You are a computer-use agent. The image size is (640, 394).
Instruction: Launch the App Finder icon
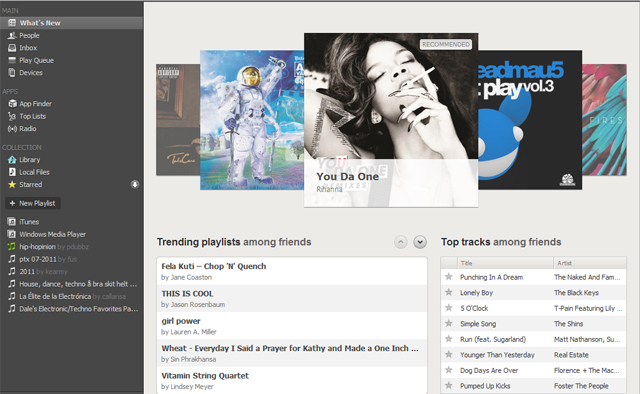pos(12,104)
